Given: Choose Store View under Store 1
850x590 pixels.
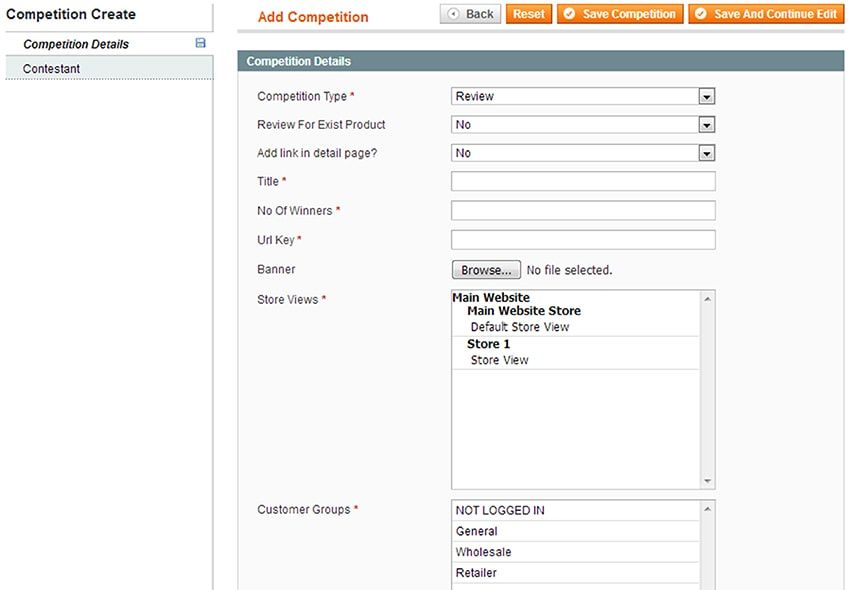Looking at the screenshot, I should [500, 360].
